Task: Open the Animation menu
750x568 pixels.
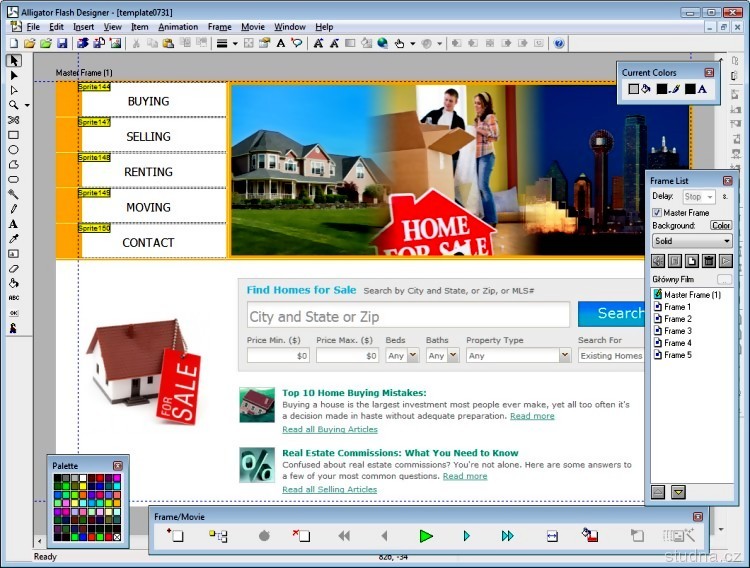Action: point(178,27)
